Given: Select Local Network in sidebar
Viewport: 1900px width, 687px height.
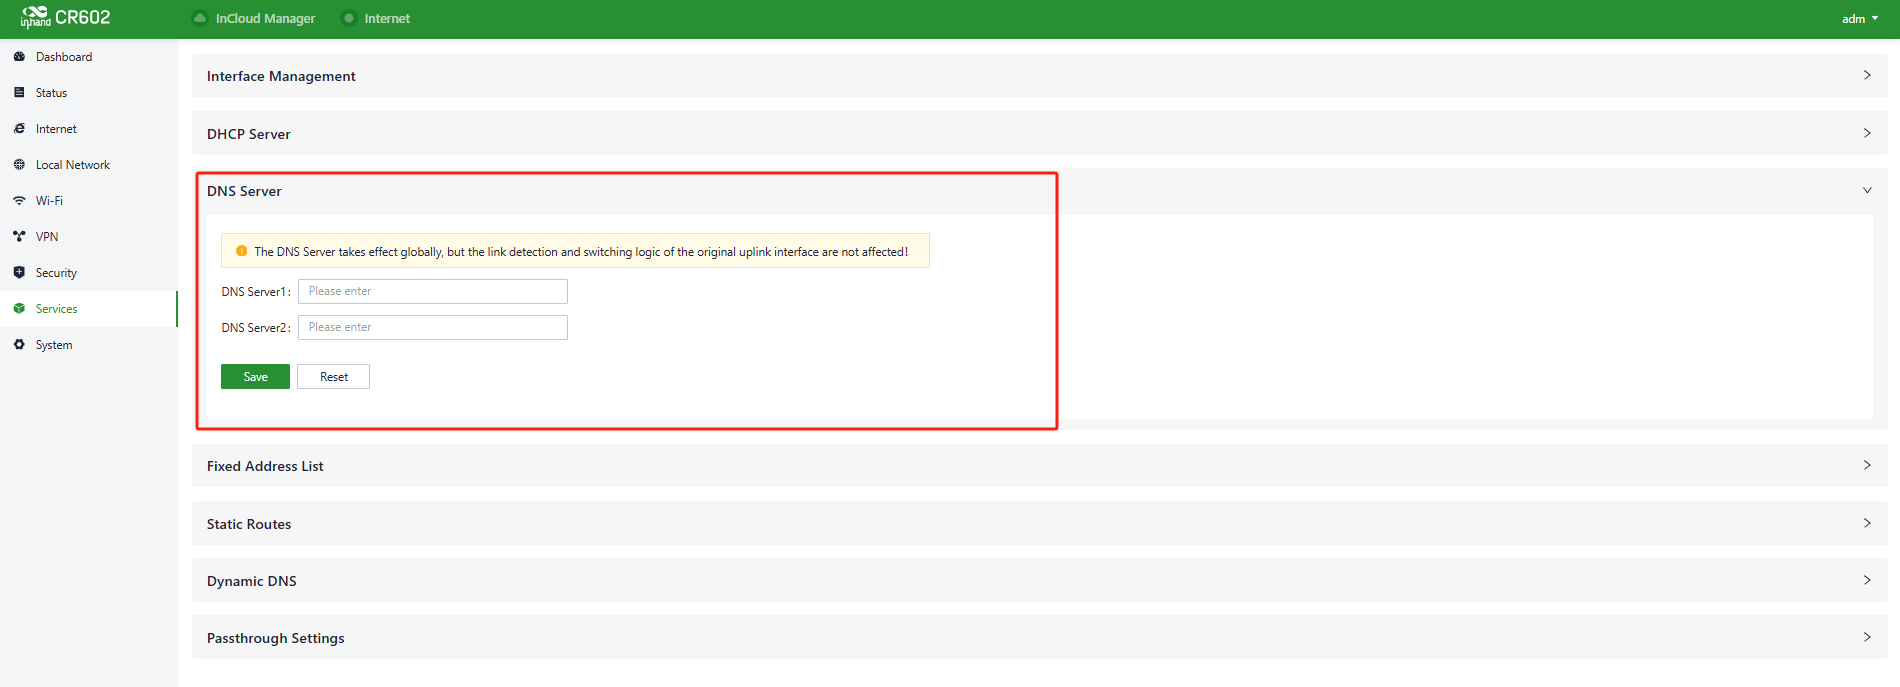Looking at the screenshot, I should pyautogui.click(x=88, y=165).
